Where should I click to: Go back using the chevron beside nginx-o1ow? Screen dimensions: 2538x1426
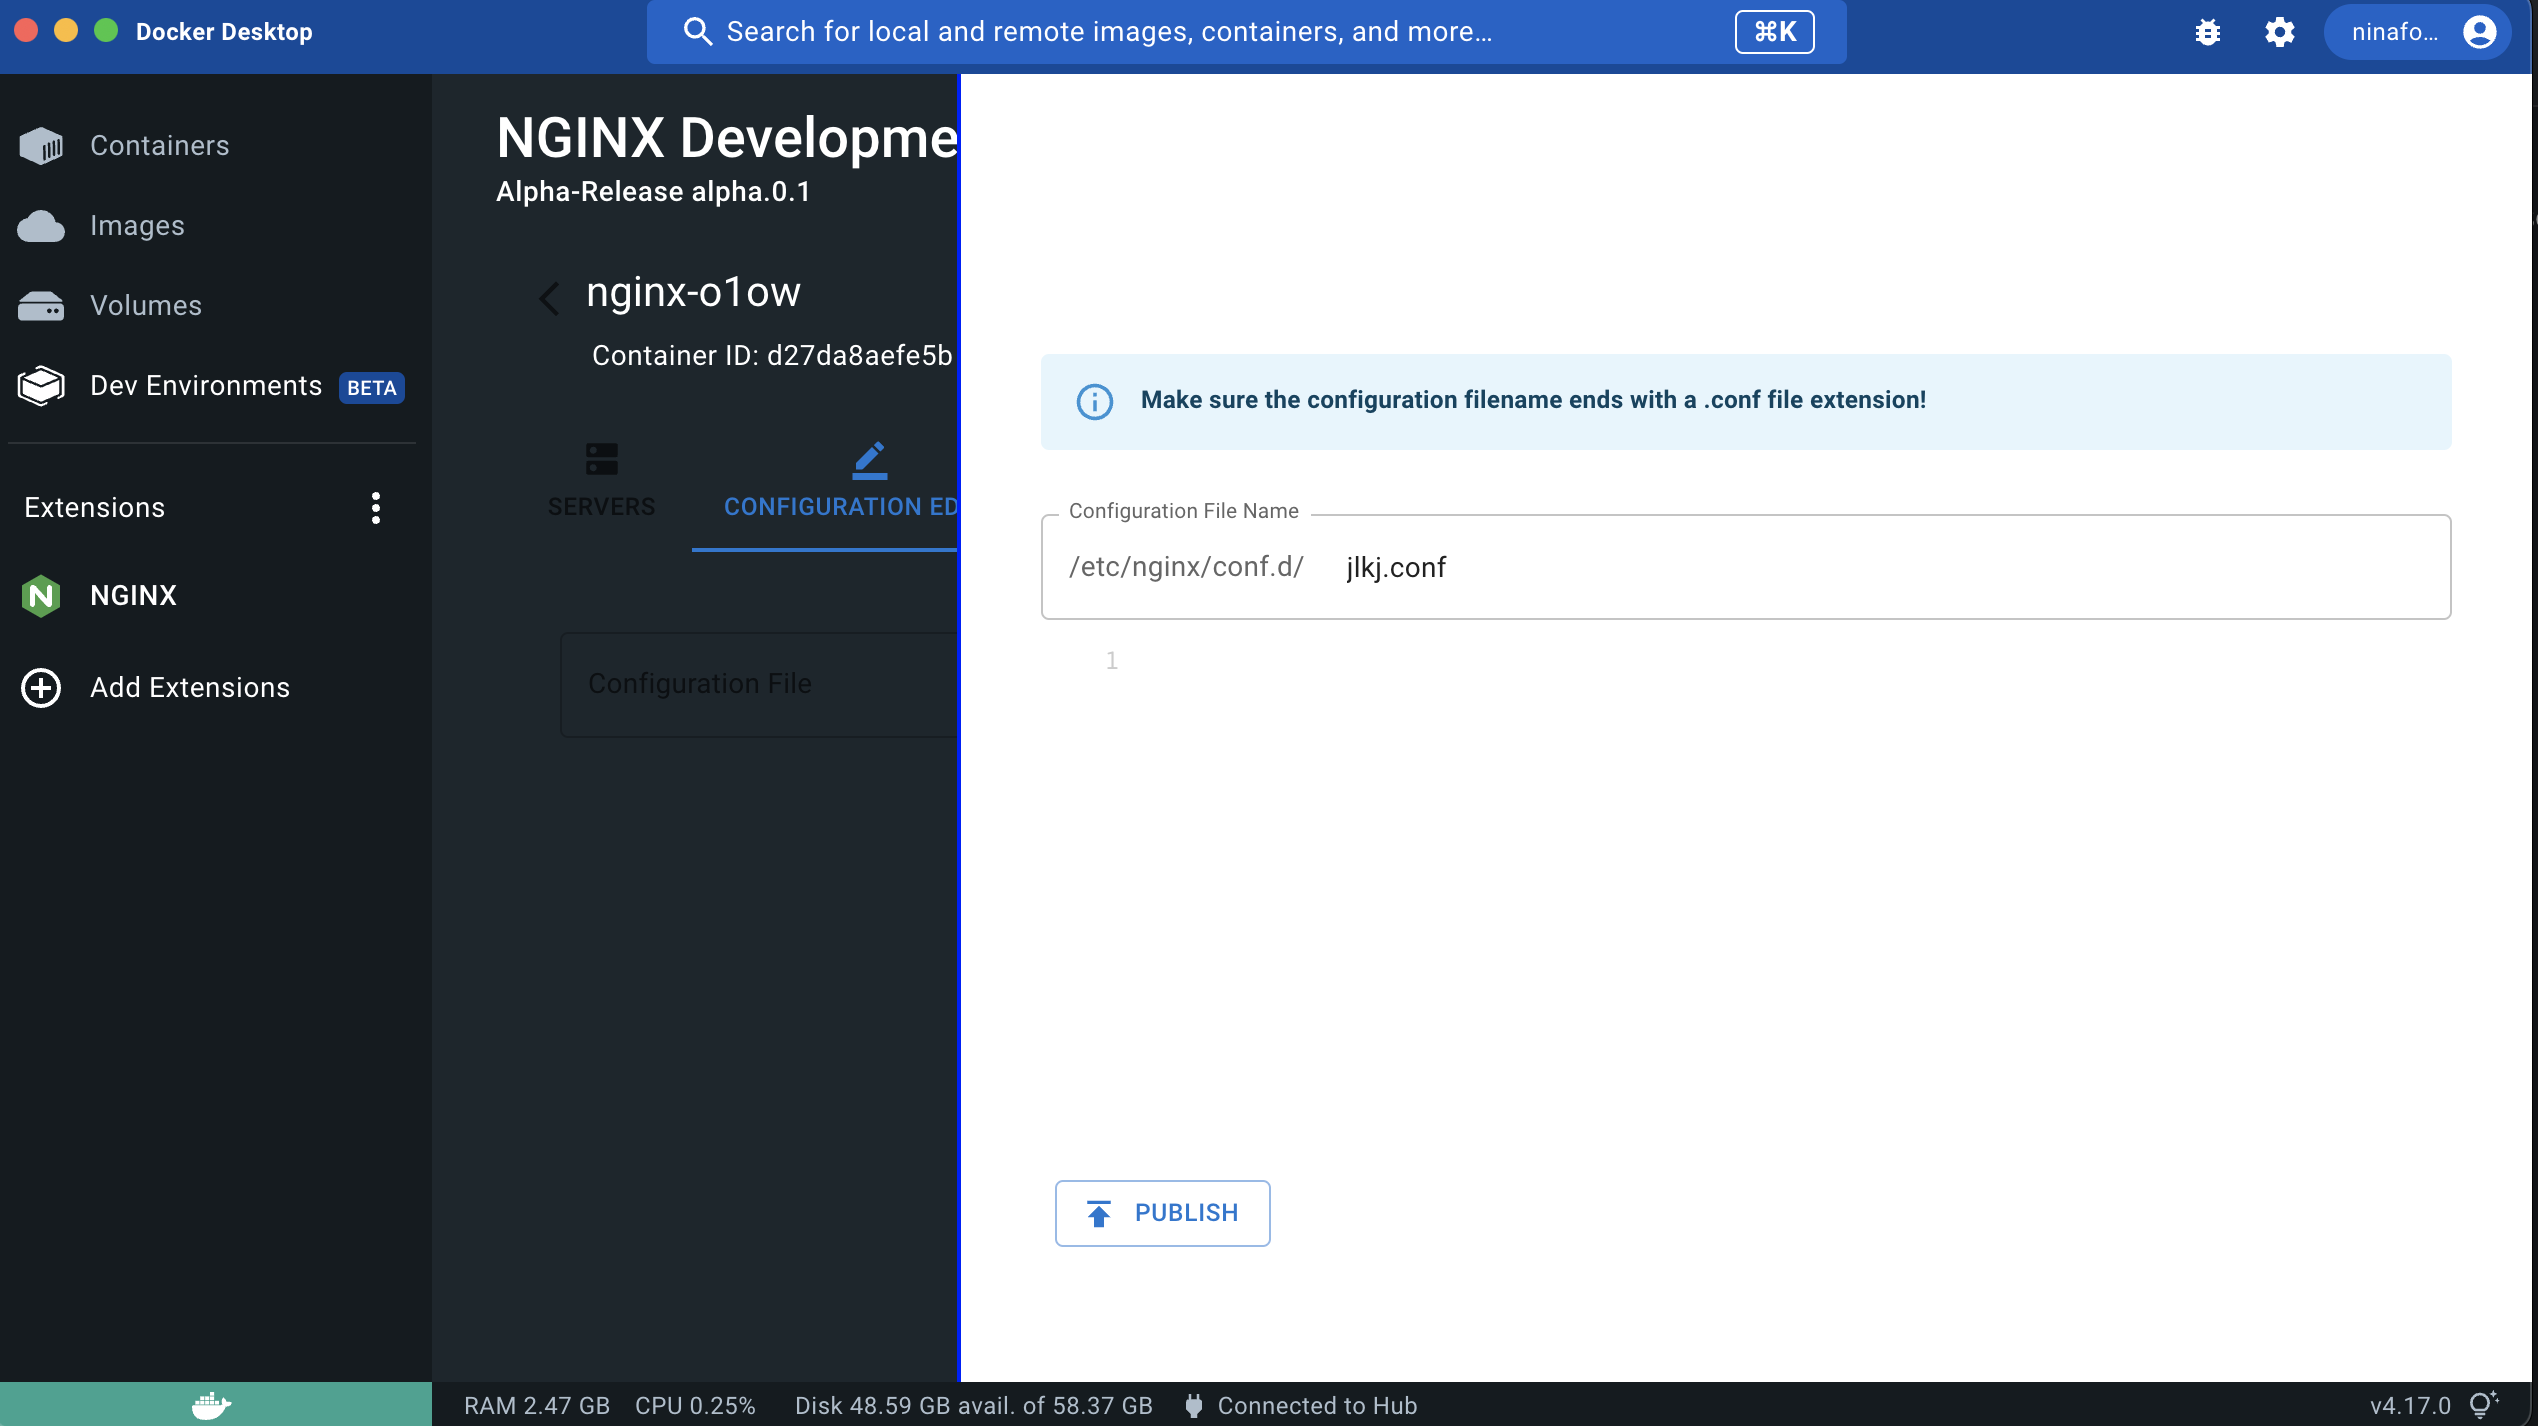point(549,298)
